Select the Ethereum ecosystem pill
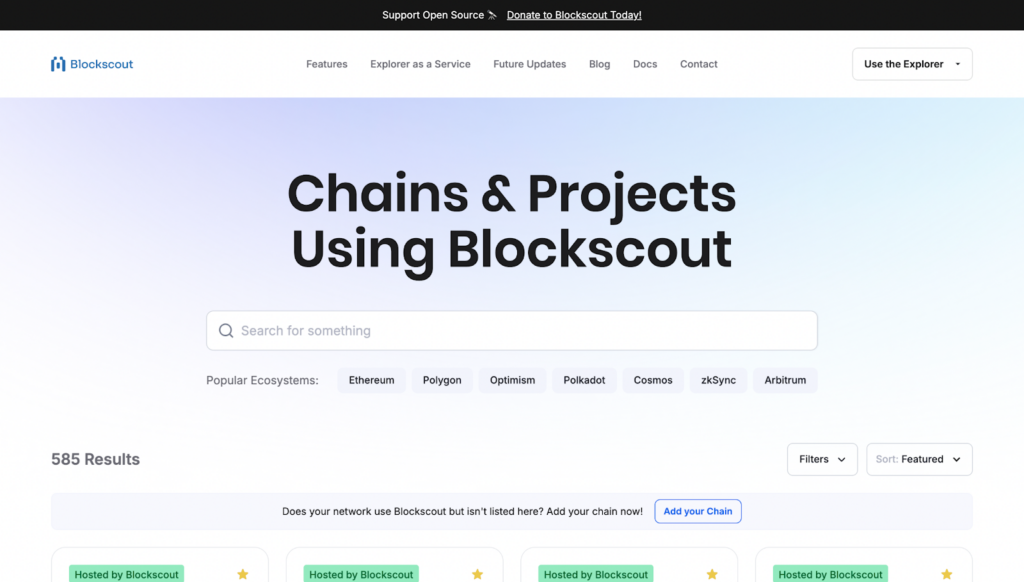1024x582 pixels. [371, 380]
